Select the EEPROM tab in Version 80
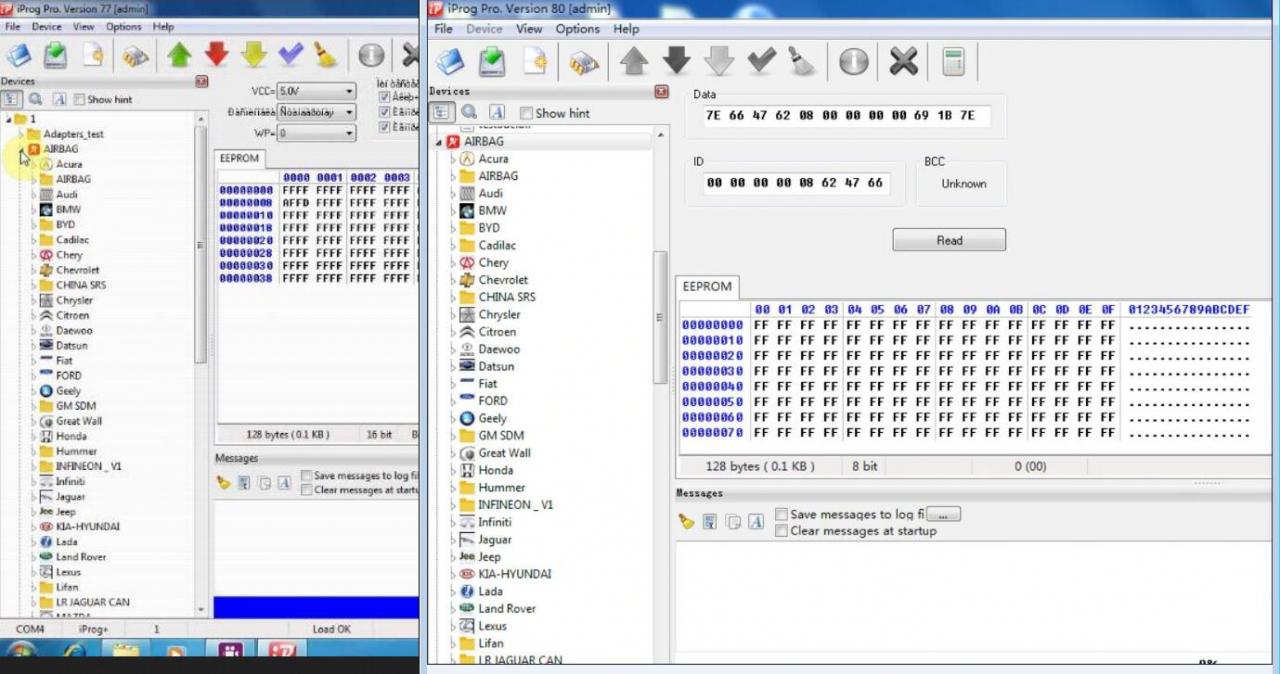The width and height of the screenshot is (1280, 674). [707, 286]
